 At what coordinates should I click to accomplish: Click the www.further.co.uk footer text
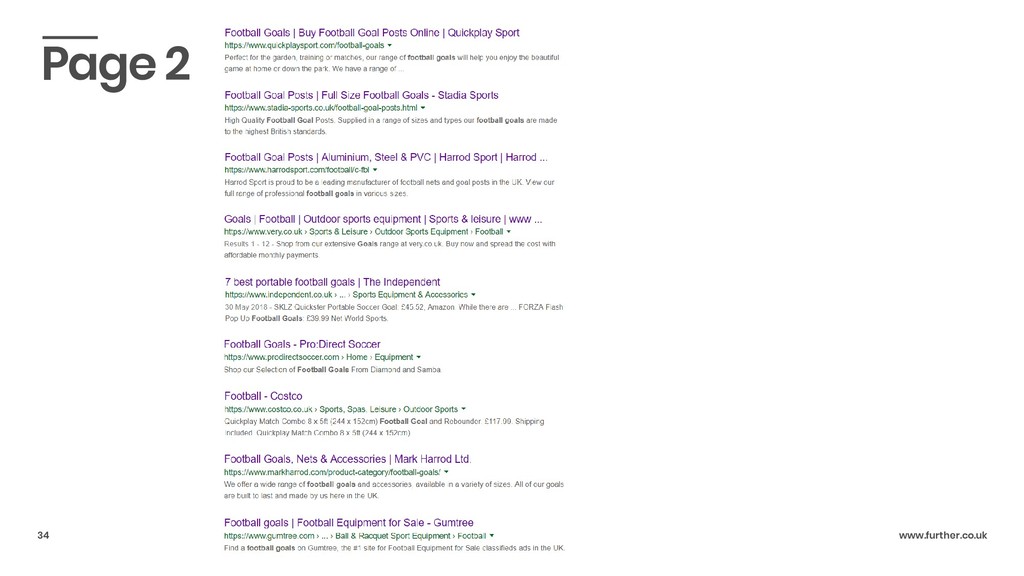tap(943, 536)
